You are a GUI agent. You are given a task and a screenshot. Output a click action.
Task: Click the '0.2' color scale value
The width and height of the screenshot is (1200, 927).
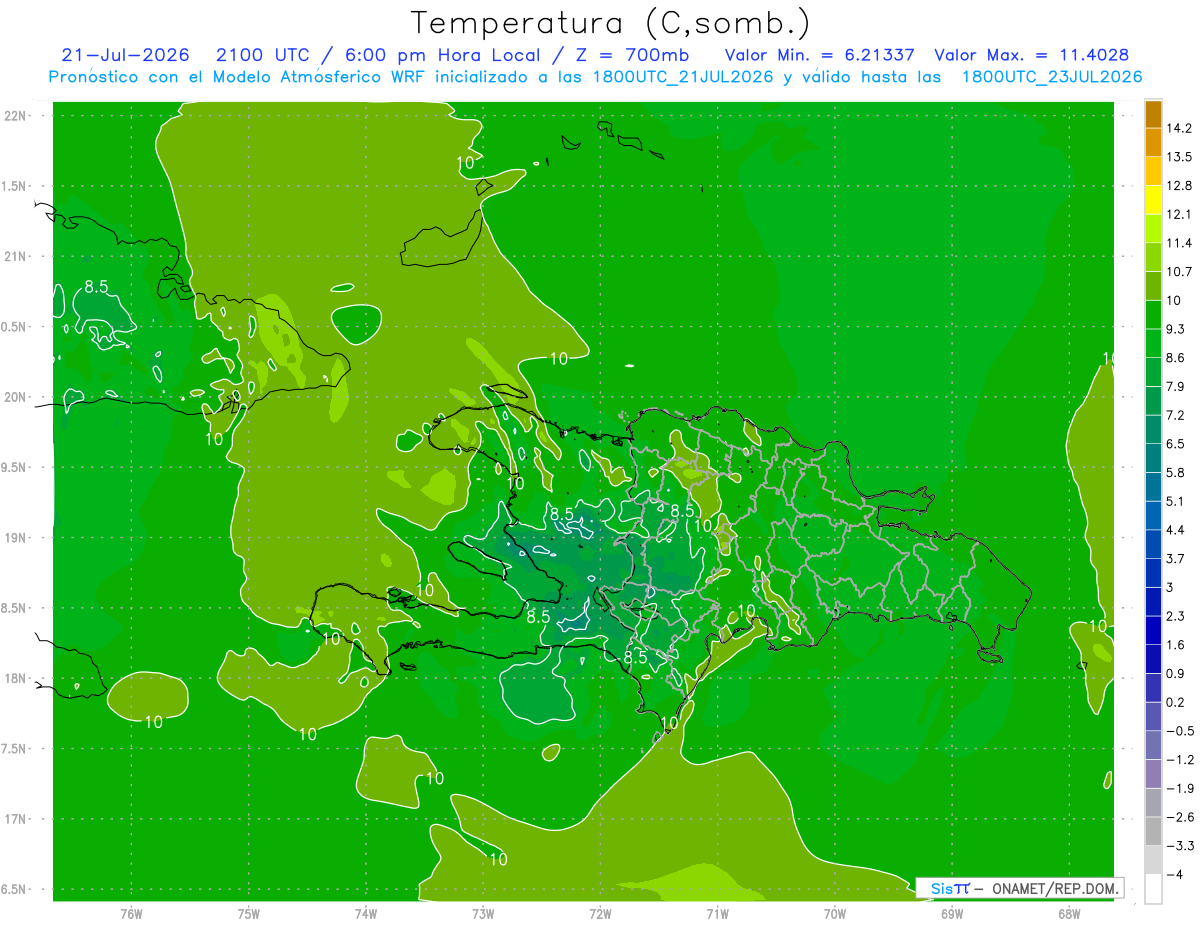click(x=1175, y=702)
